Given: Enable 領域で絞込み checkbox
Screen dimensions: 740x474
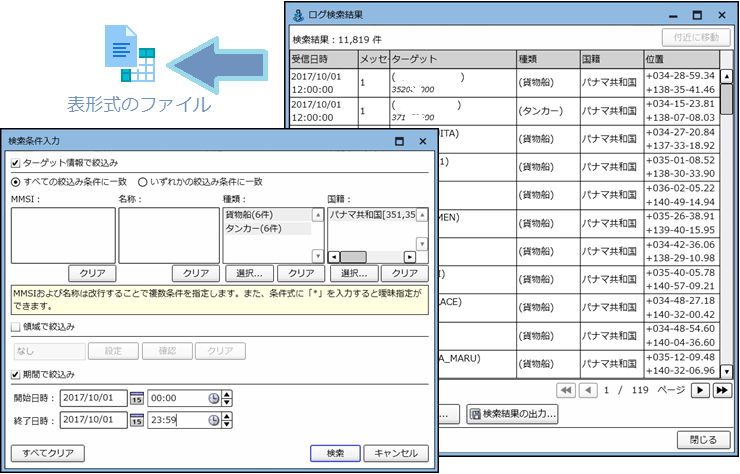Looking at the screenshot, I should pyautogui.click(x=16, y=327).
